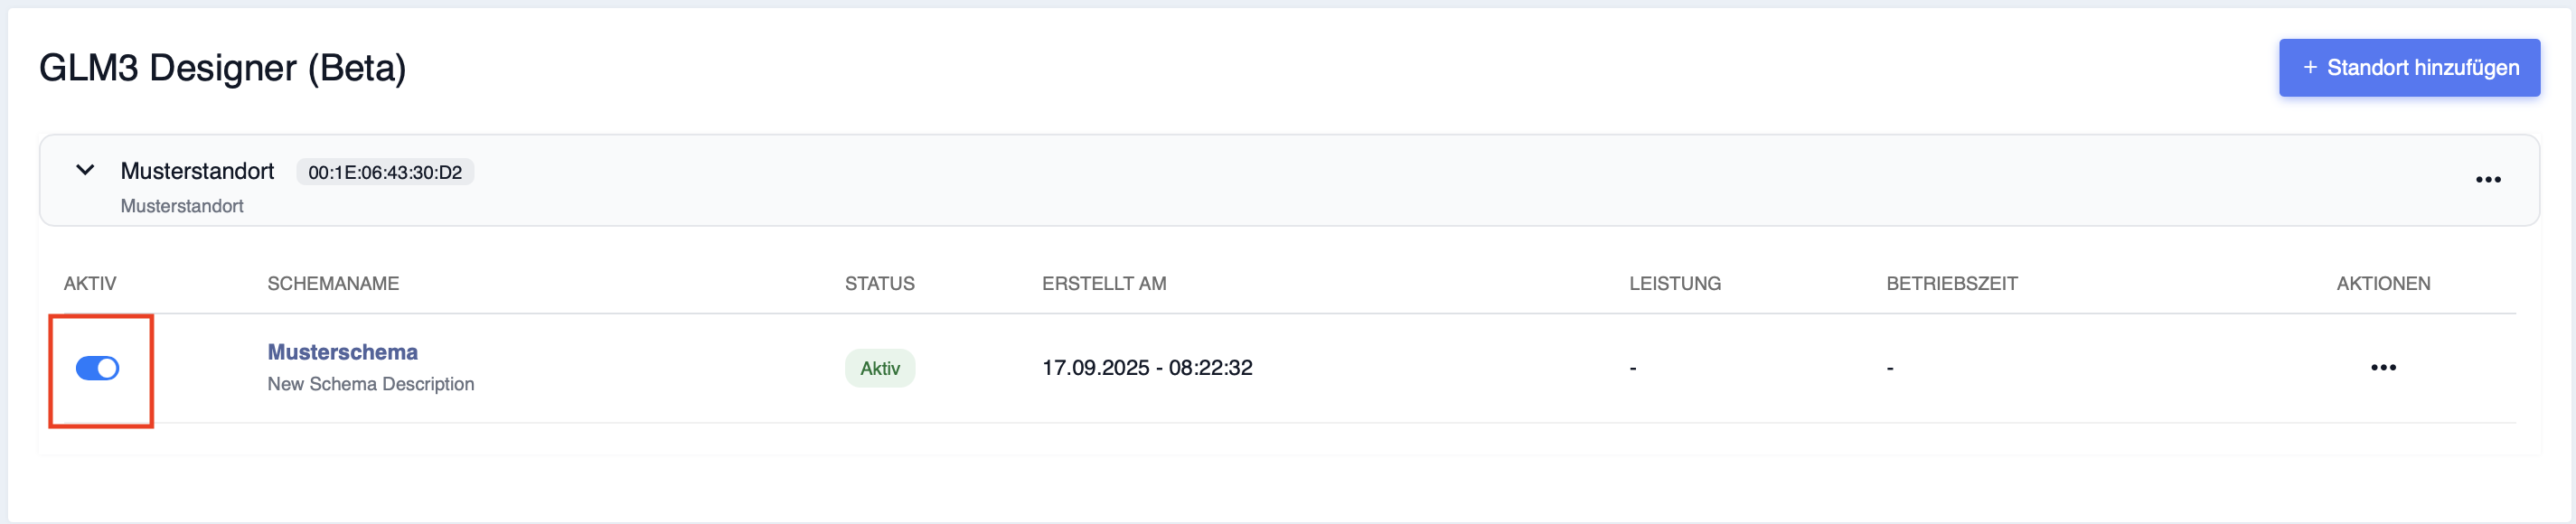
Task: Click the Musterstandort location title
Action: click(x=197, y=171)
